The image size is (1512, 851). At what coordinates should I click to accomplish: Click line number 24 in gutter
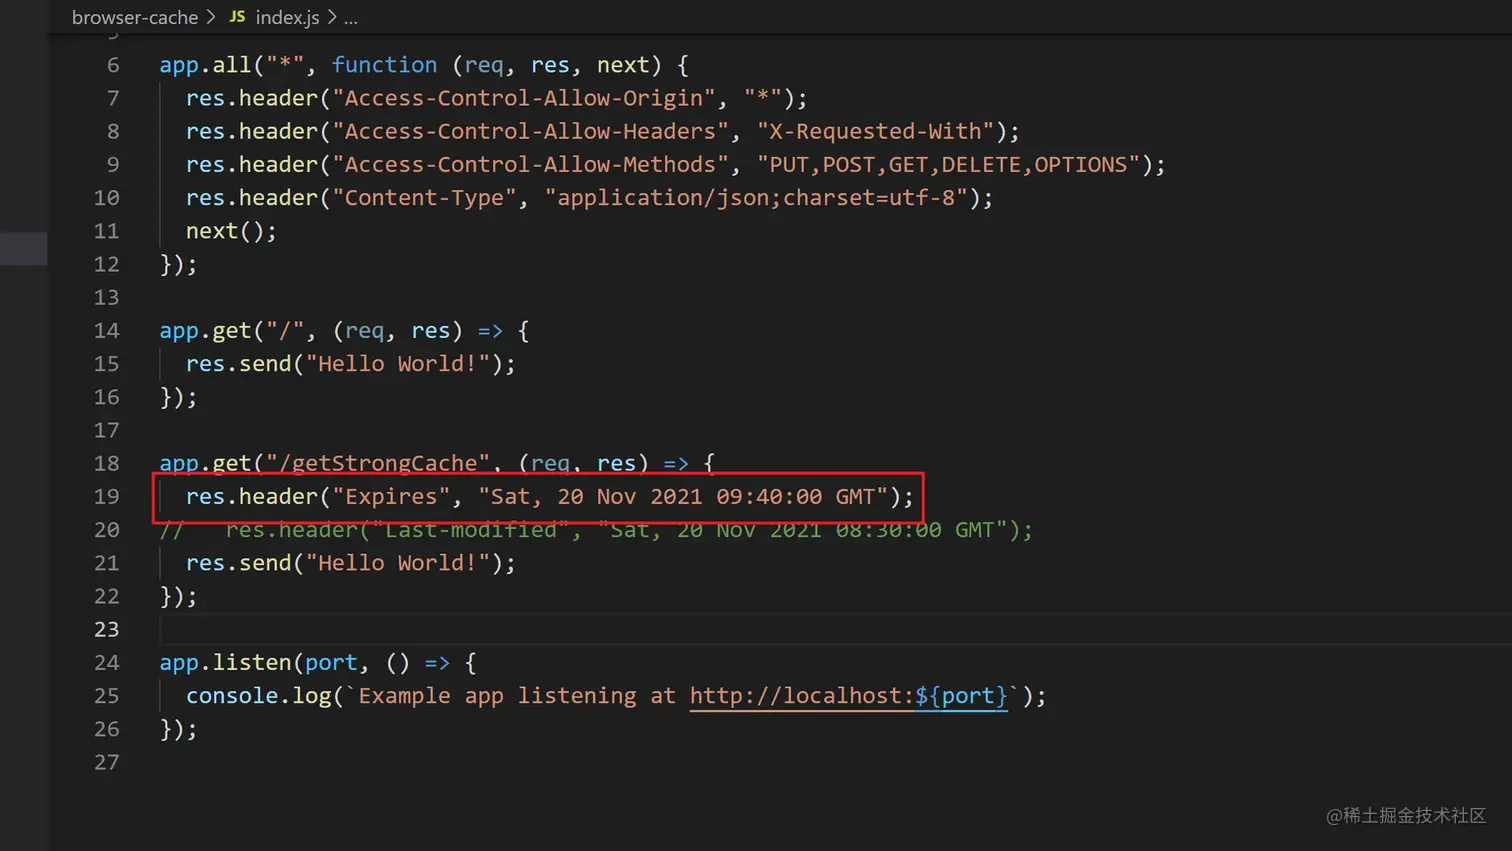pos(106,663)
